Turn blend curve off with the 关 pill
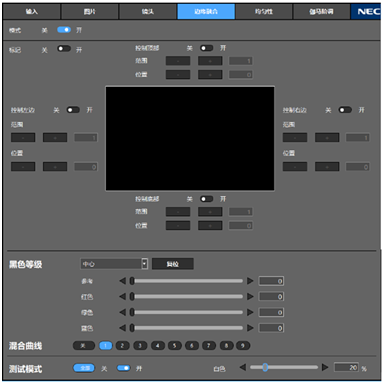Viewport: 384px width, 384px height. point(84,346)
